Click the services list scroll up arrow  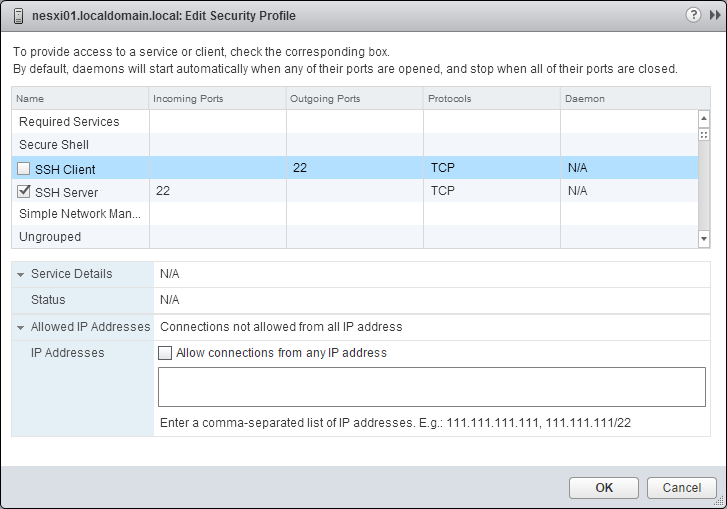coord(703,118)
